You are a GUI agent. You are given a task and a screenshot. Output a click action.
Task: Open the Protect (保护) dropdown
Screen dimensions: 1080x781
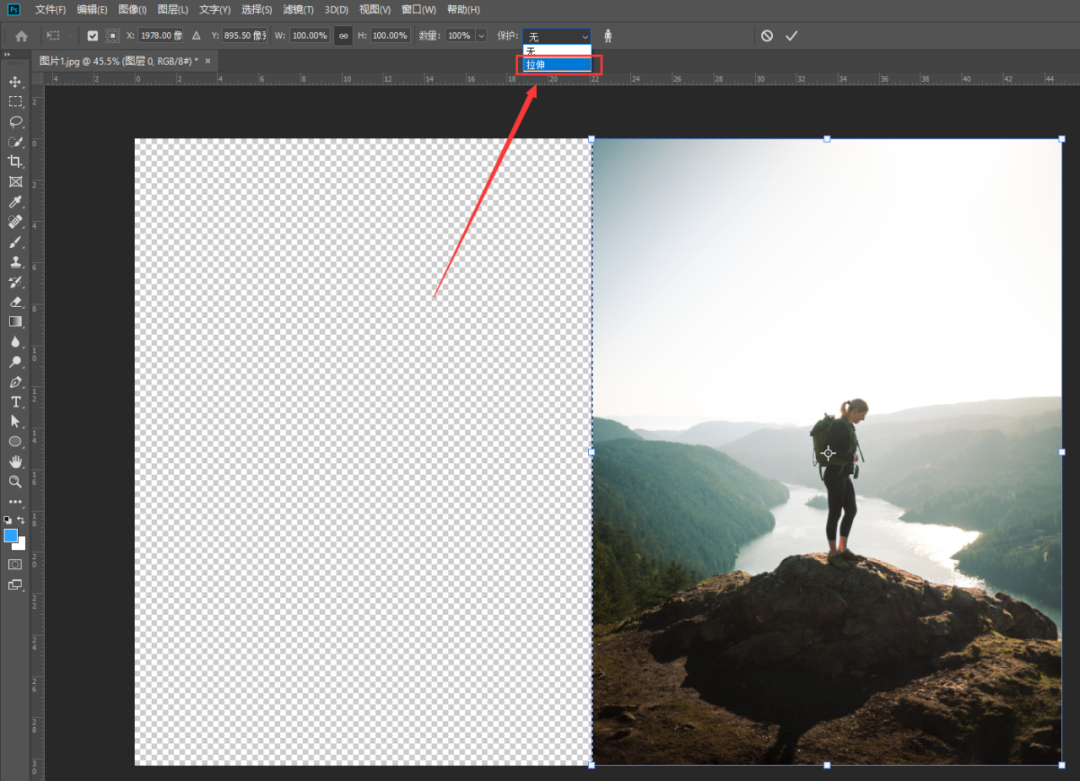(x=557, y=36)
